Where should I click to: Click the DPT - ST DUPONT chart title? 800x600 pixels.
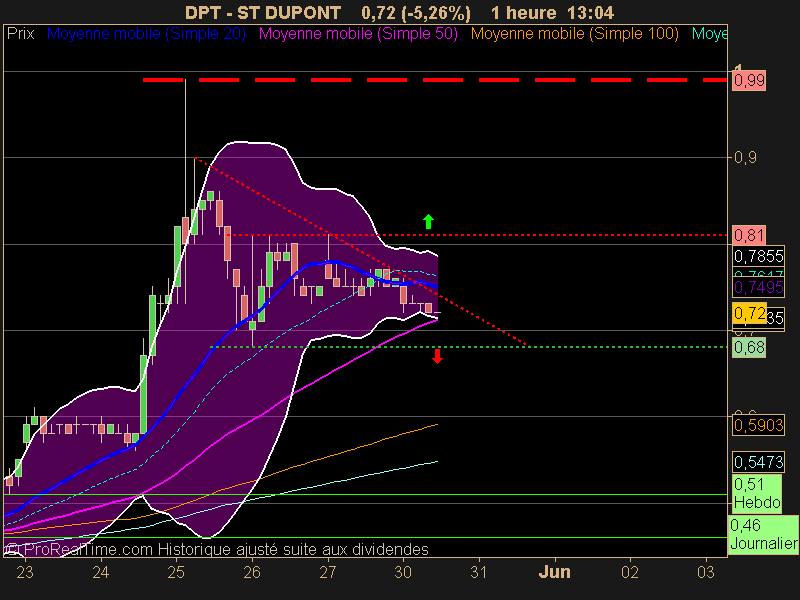263,12
